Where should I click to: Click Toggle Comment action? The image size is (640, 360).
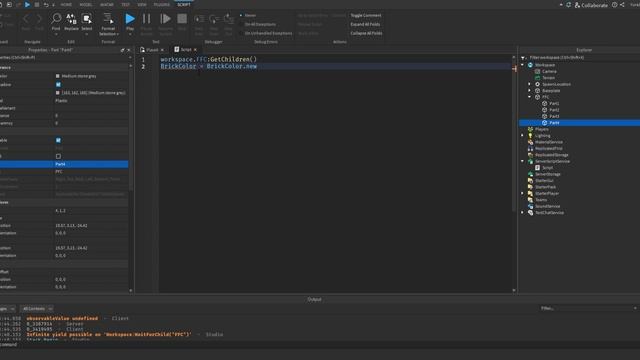(366, 16)
